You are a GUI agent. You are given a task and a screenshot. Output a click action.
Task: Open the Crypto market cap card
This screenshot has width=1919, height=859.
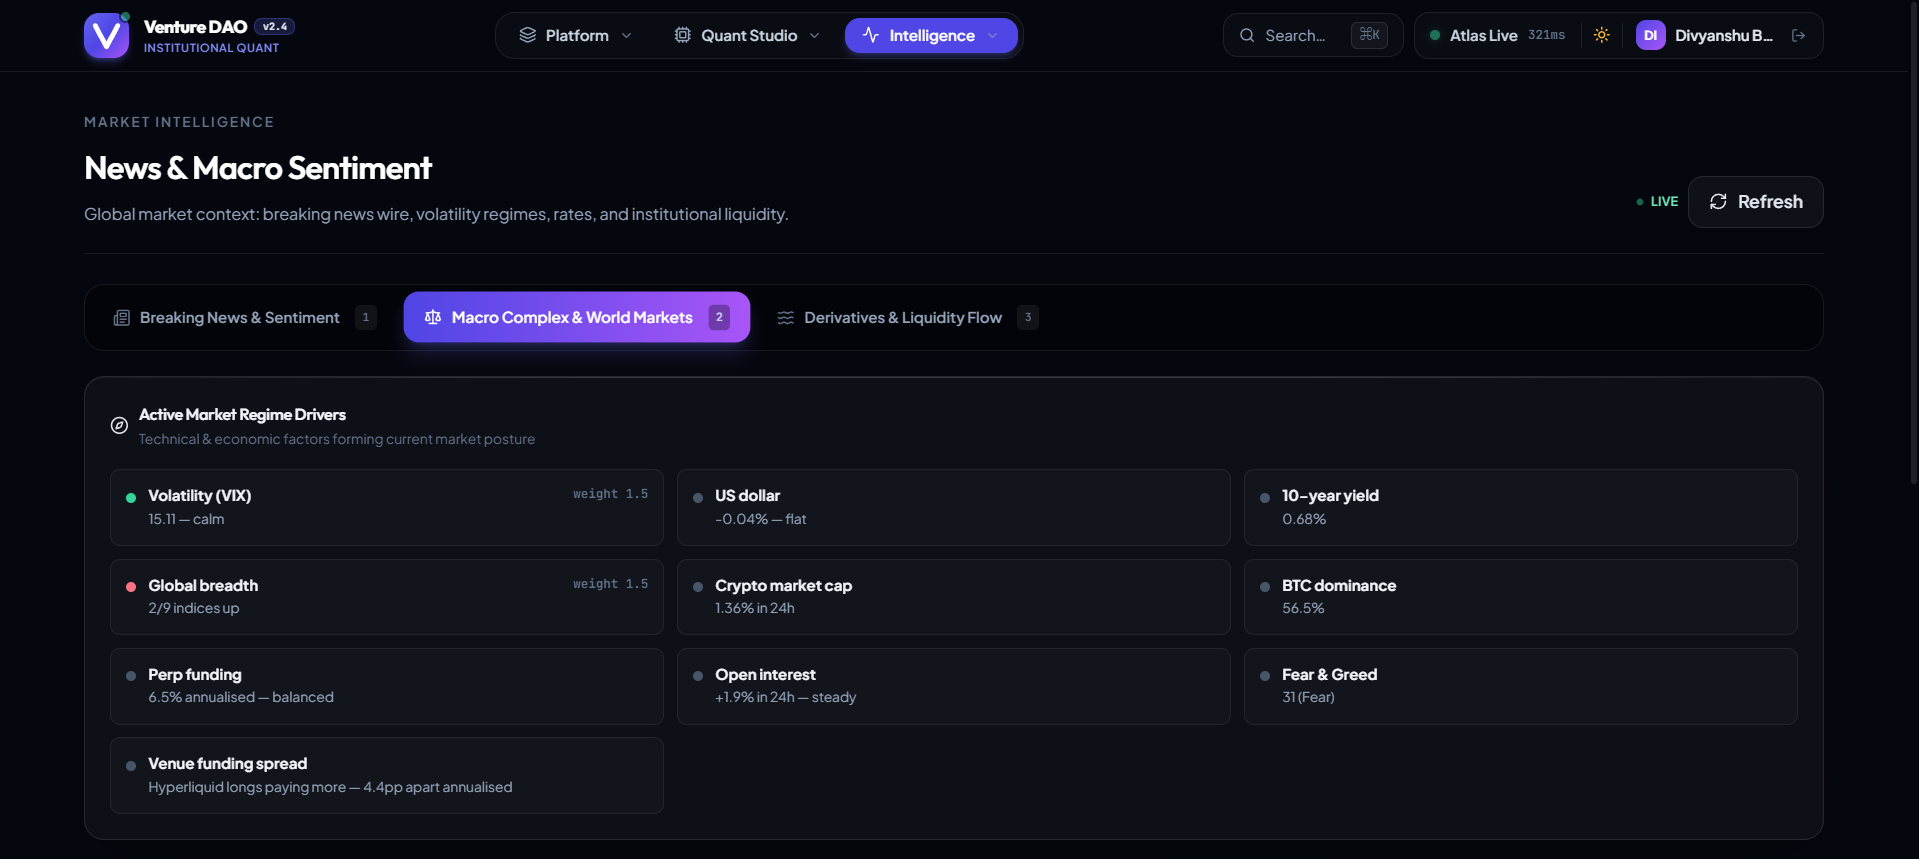953,597
